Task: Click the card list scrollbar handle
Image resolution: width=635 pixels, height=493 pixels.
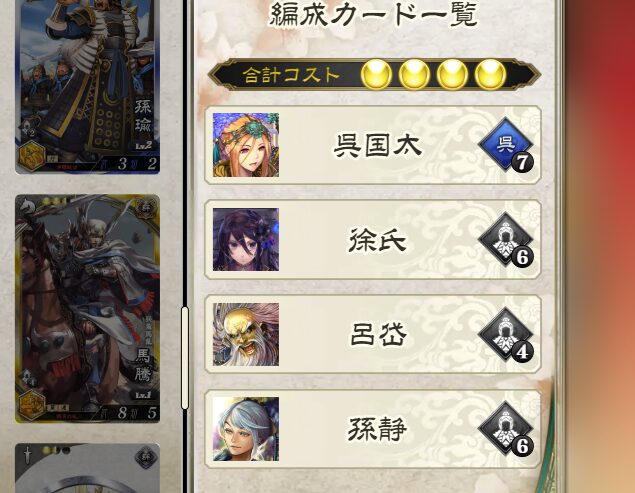Action: (185, 358)
